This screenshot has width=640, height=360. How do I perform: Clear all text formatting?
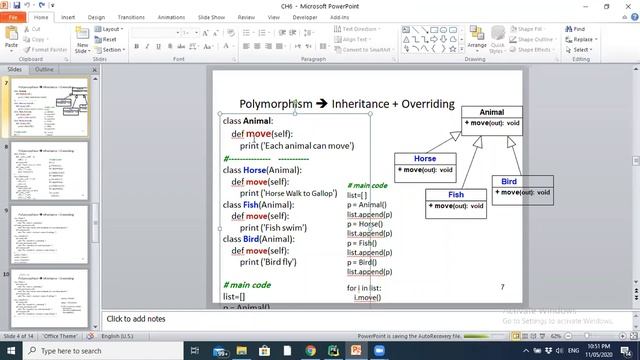tap(231, 33)
